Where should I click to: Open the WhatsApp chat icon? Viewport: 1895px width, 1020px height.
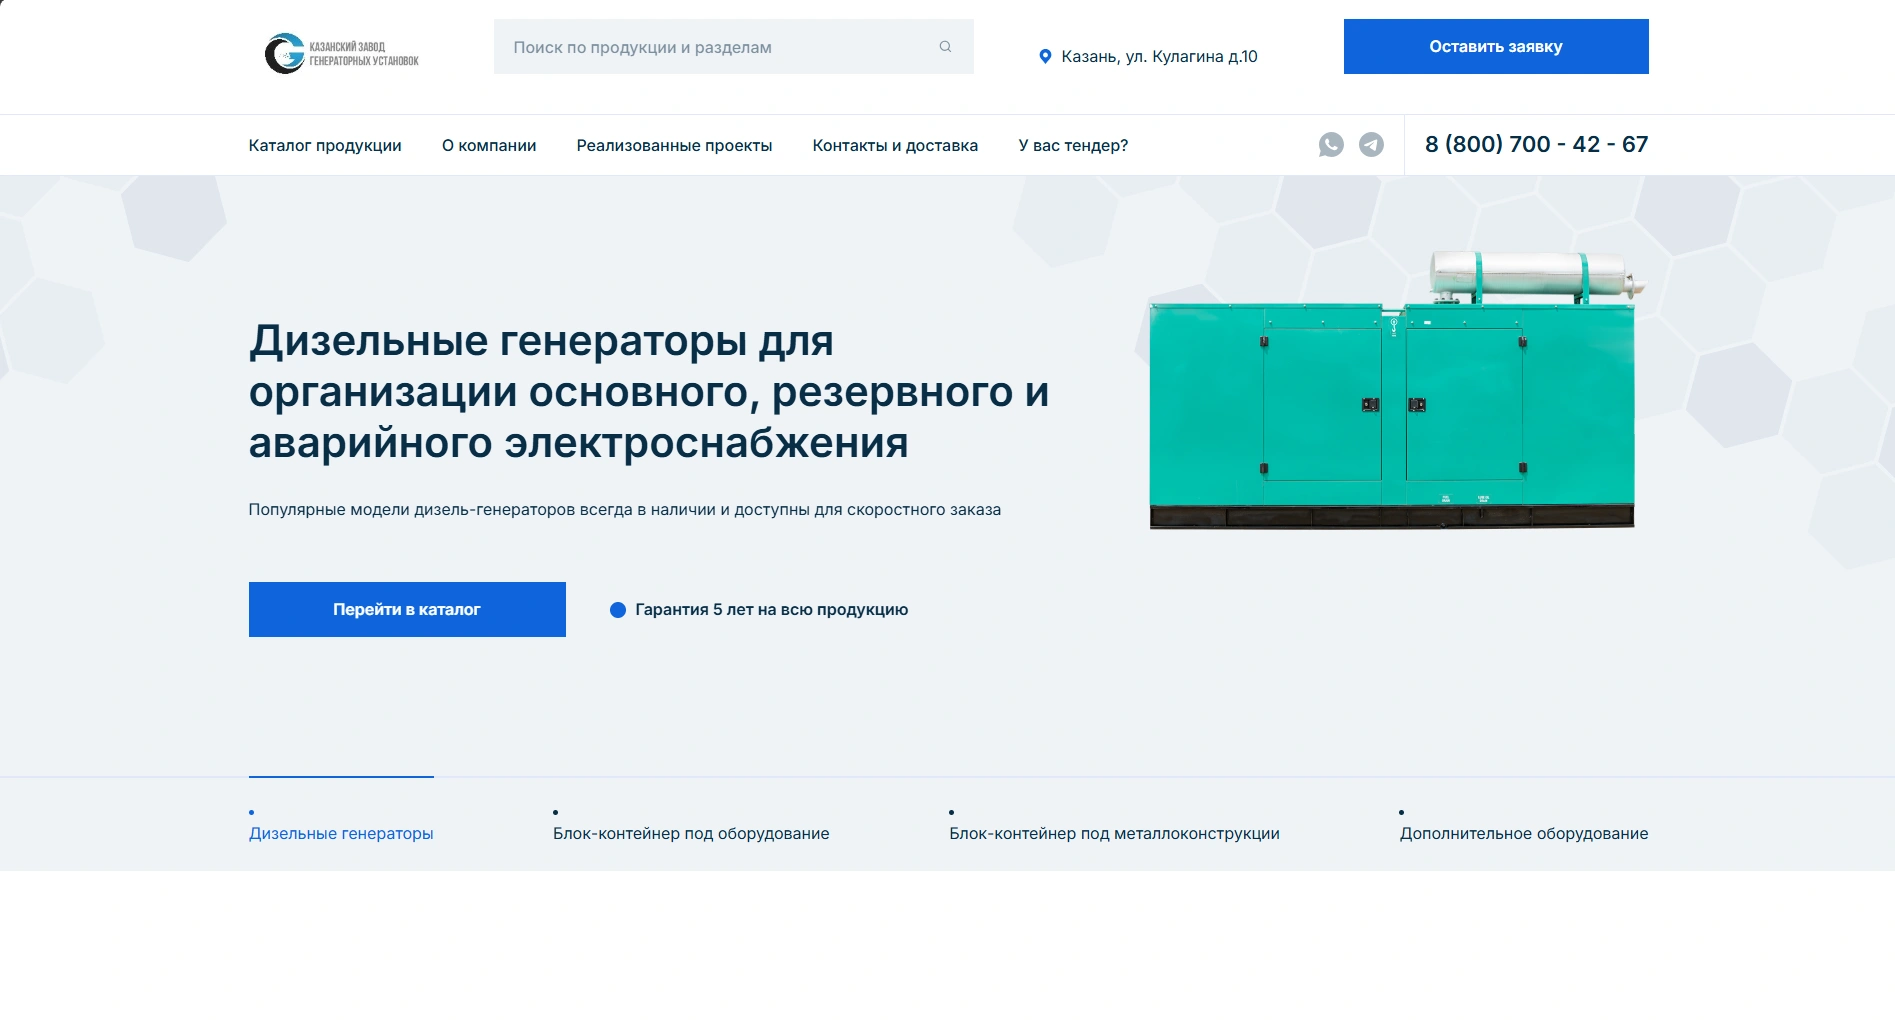[1331, 145]
